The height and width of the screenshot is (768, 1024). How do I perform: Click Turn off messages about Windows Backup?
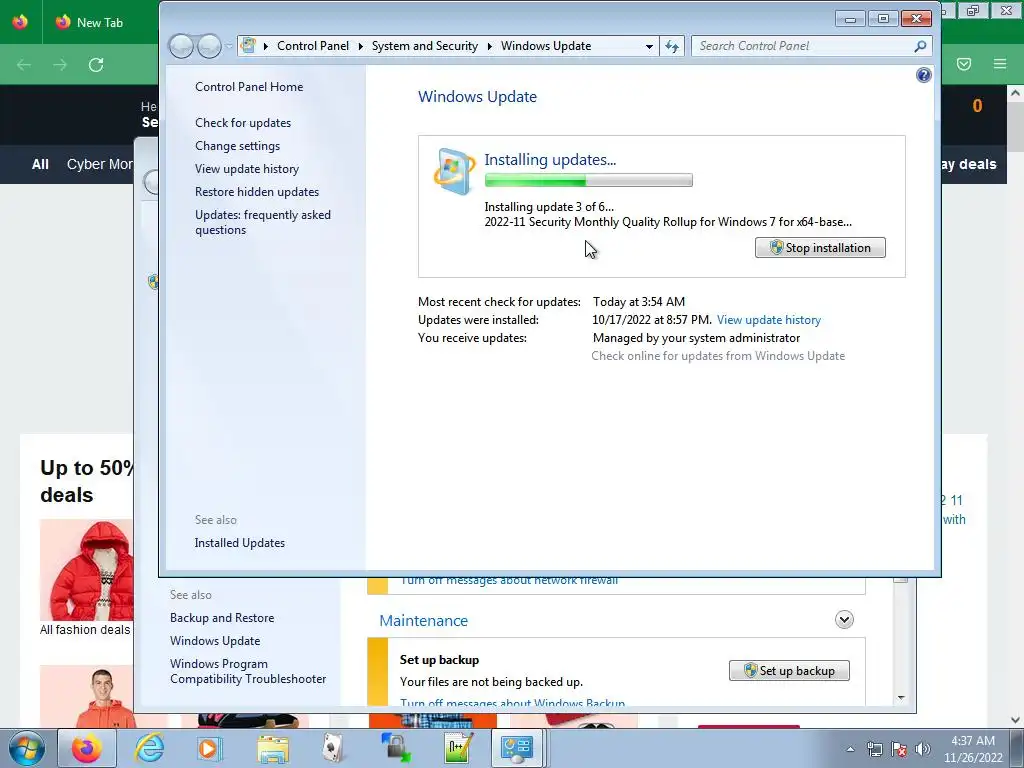(513, 702)
